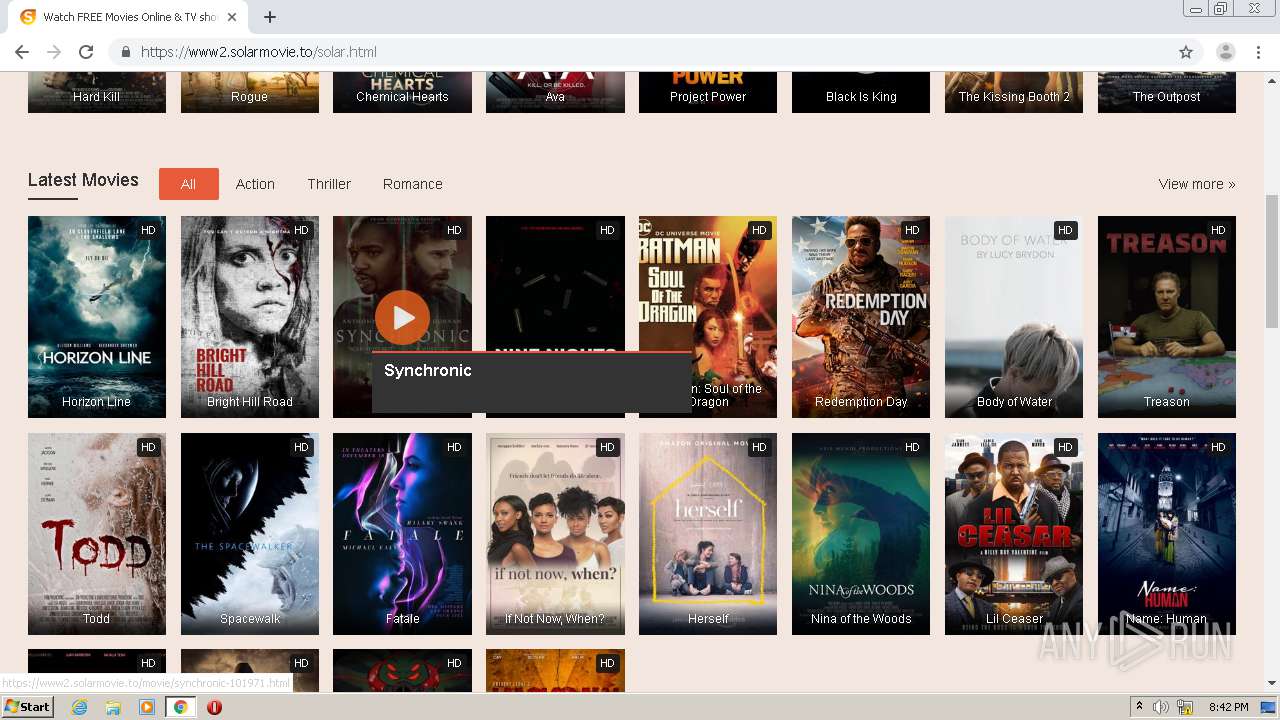Close the solarmovie browser tab

point(232,17)
